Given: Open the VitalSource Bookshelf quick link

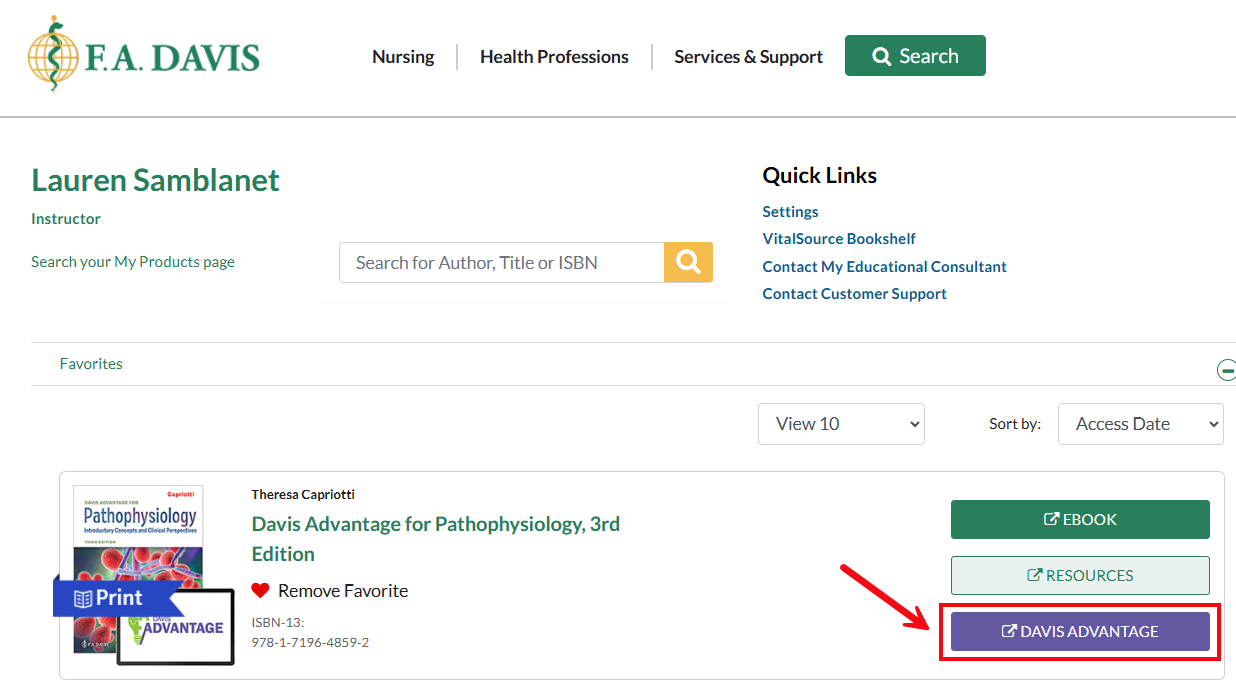Looking at the screenshot, I should 839,239.
